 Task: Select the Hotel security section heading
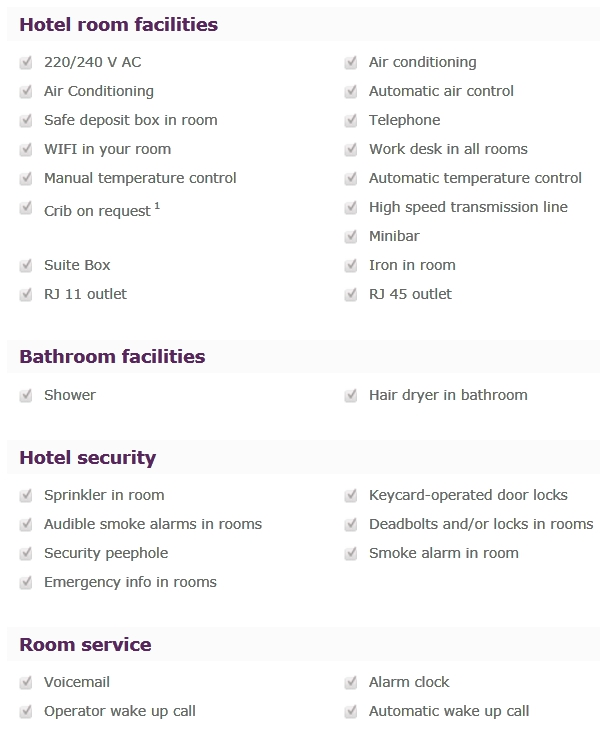(x=88, y=458)
